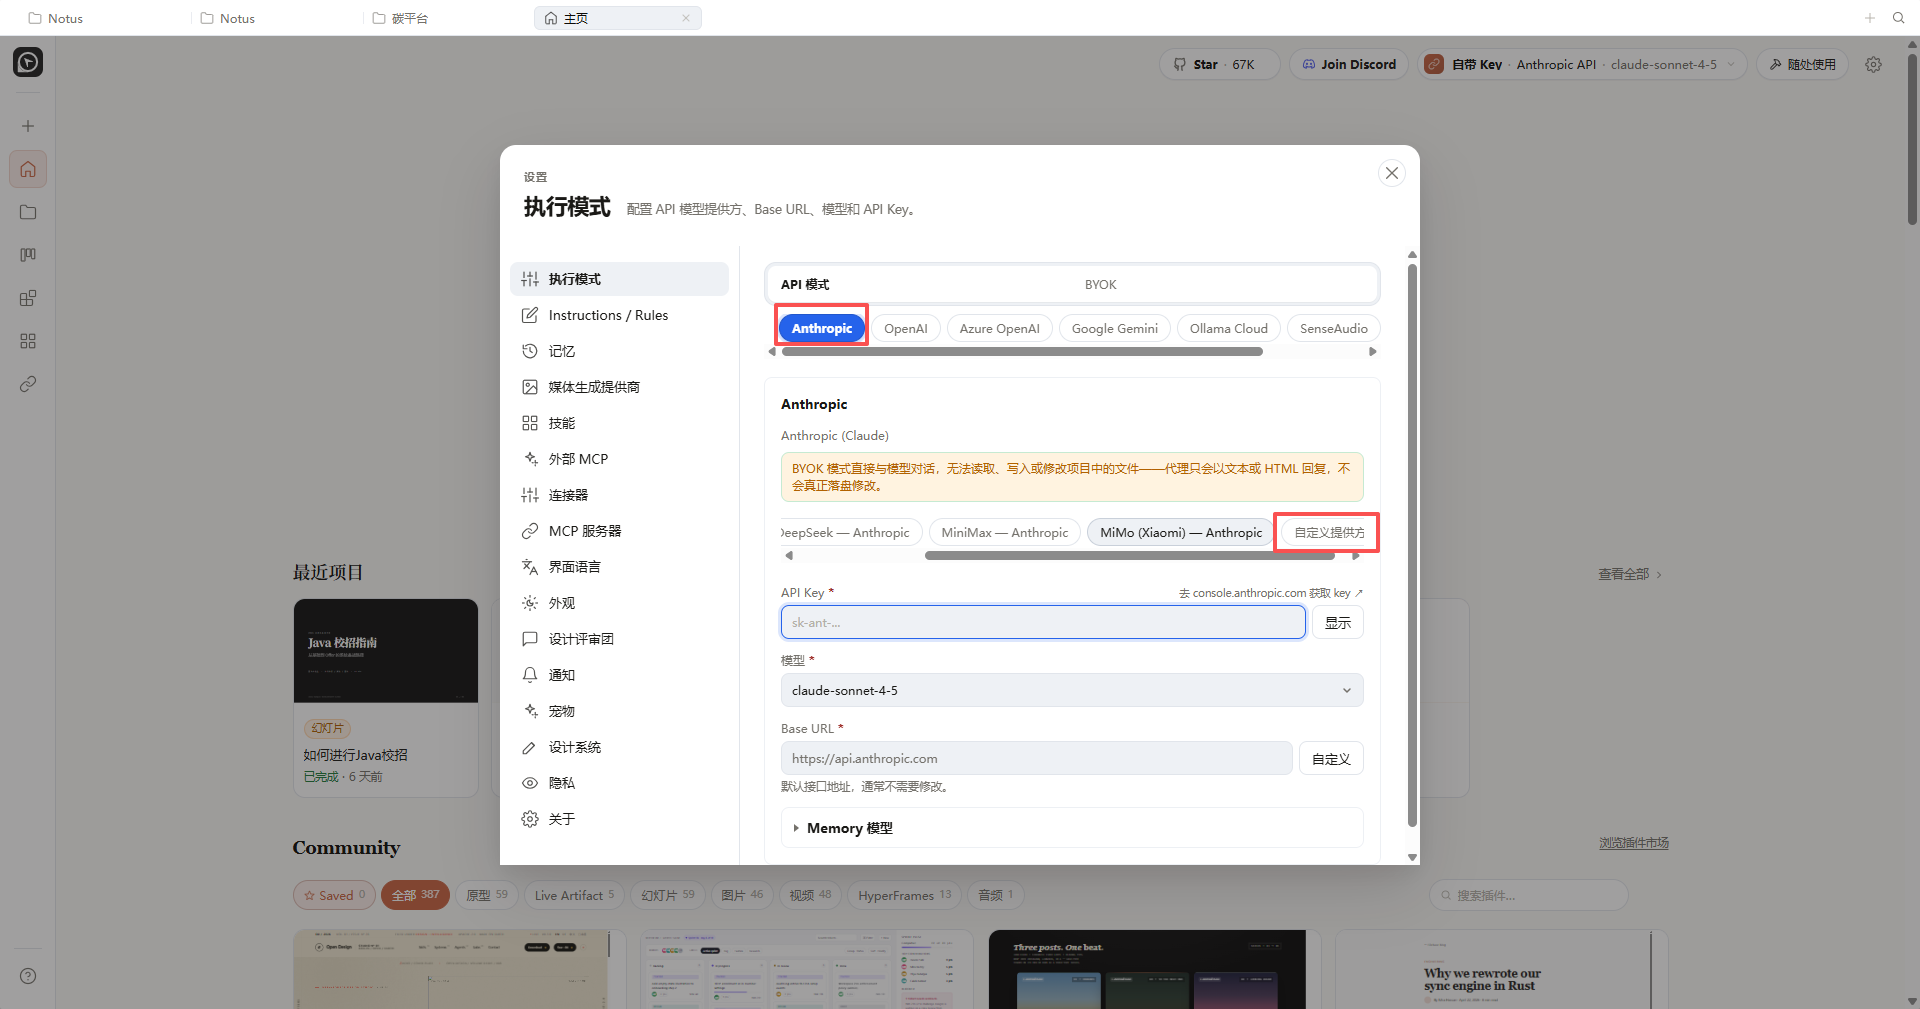The image size is (1920, 1009).
Task: Click the API Key input field
Action: [1043, 622]
